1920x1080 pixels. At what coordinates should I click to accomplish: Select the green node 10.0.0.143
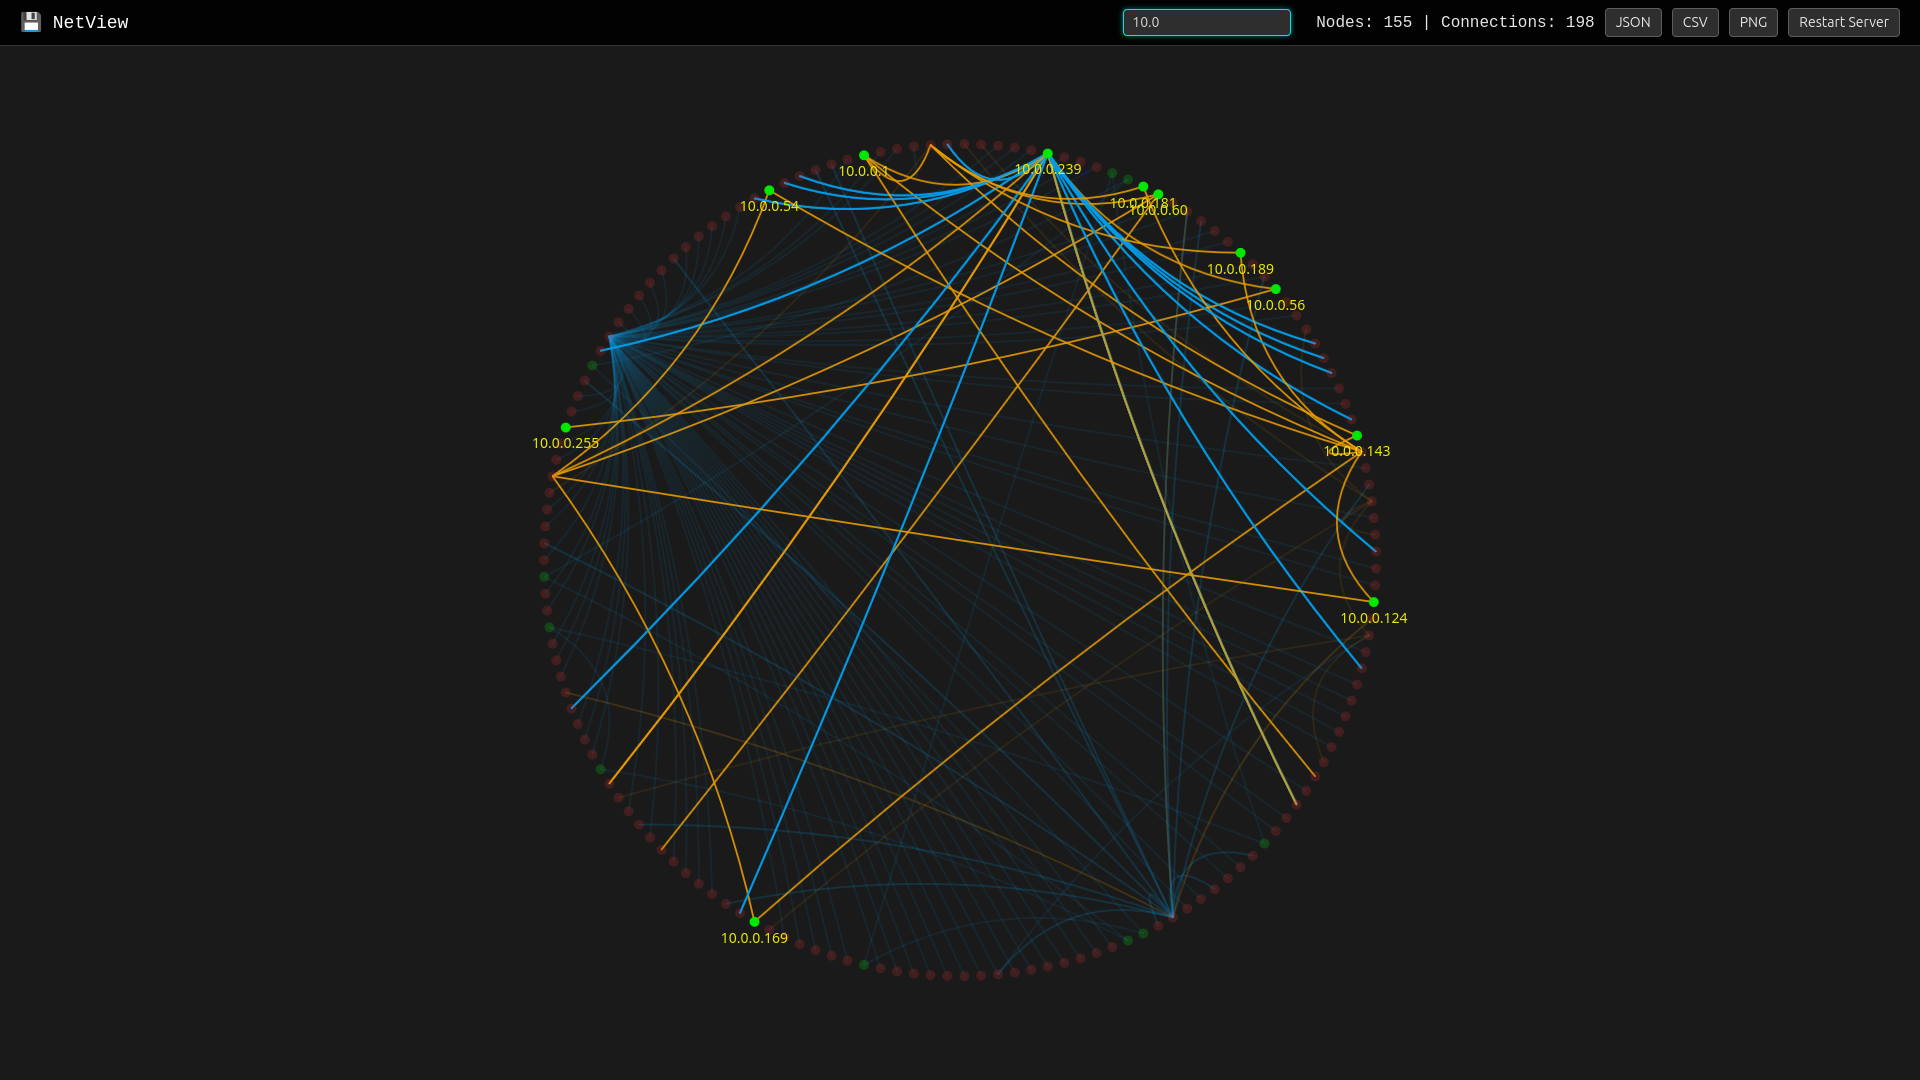[x=1355, y=435]
